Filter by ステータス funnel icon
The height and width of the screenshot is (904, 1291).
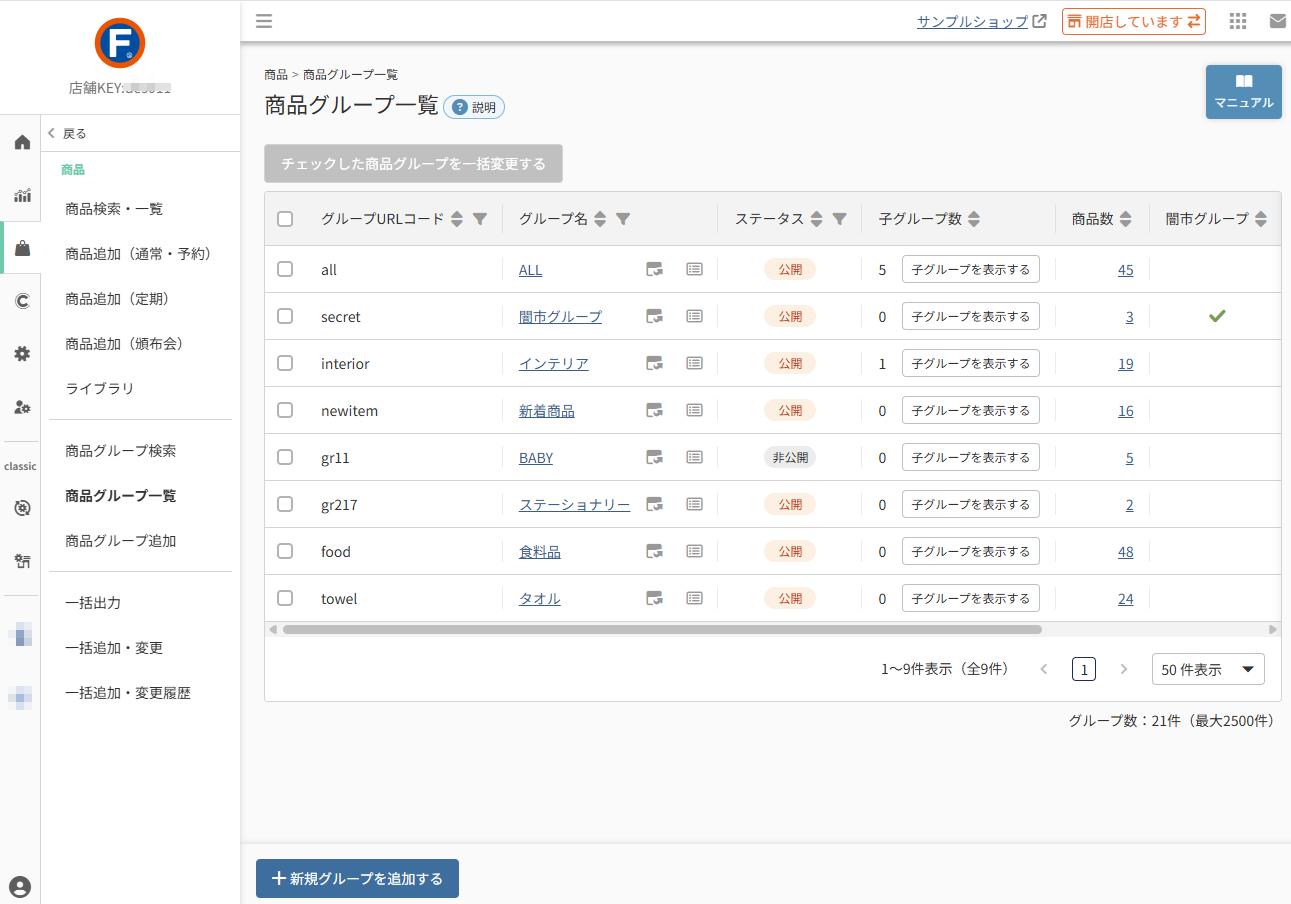coord(840,219)
